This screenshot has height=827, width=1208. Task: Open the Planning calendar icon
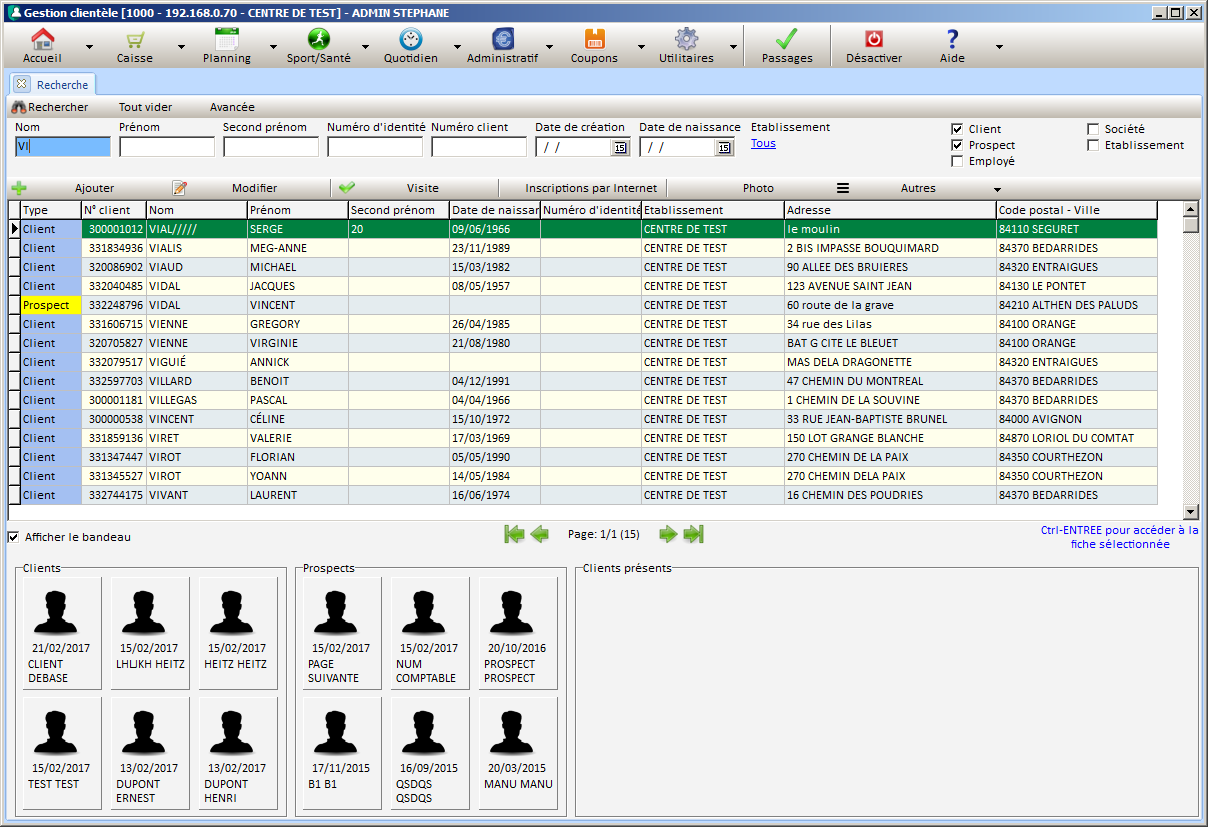point(227,40)
